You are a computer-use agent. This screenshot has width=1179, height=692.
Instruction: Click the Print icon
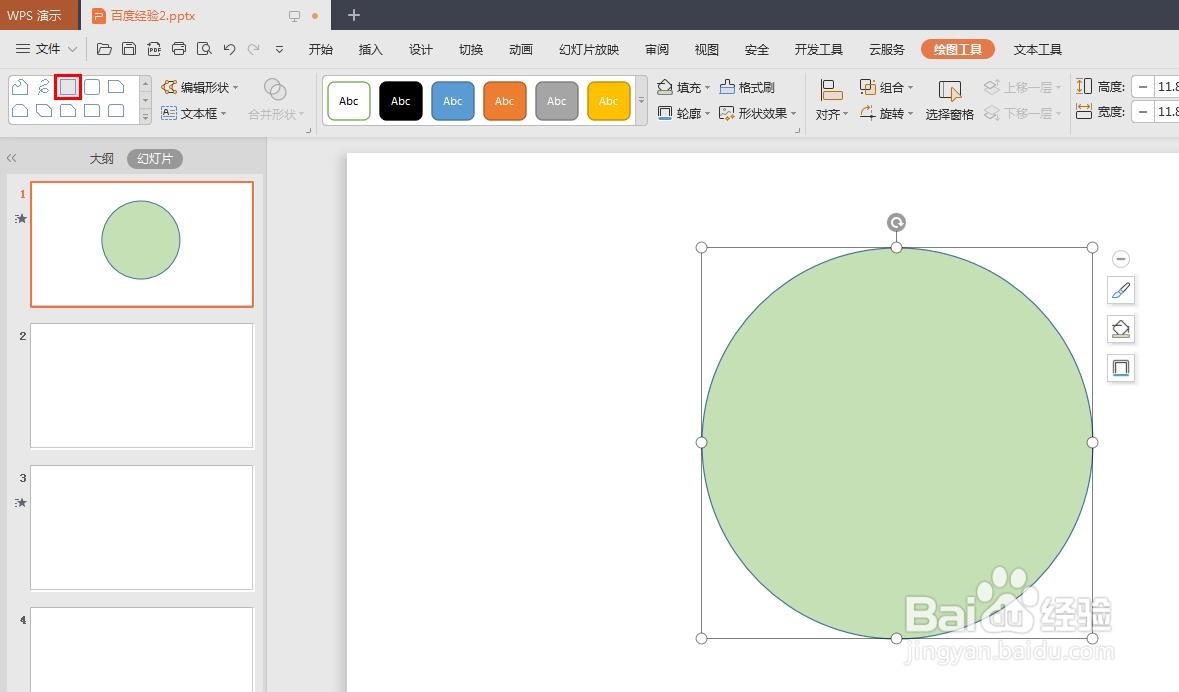pyautogui.click(x=179, y=49)
